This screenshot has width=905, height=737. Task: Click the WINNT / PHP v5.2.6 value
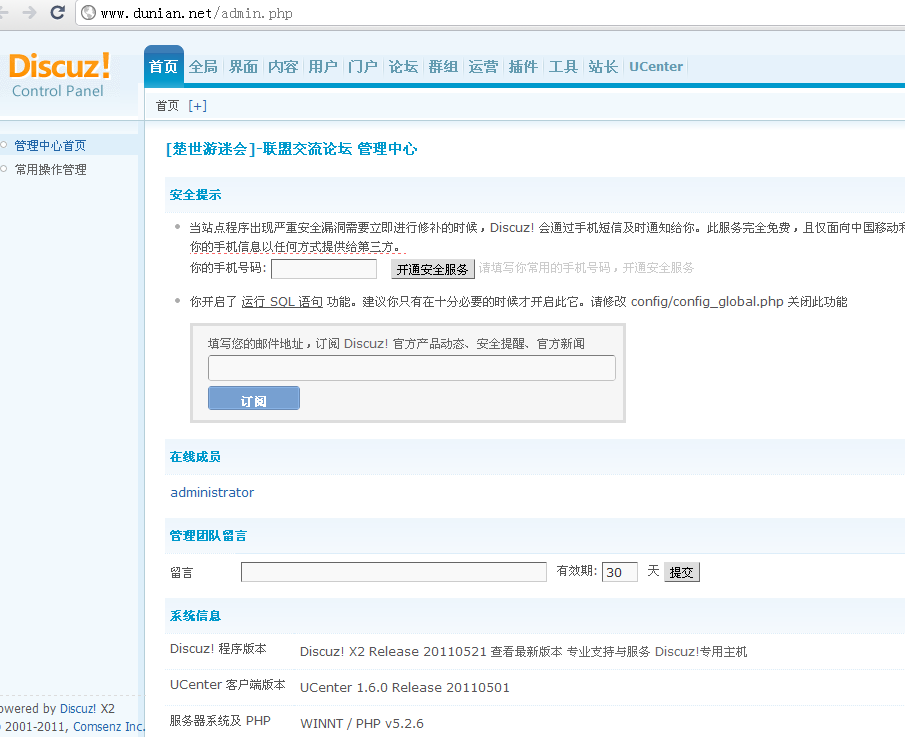point(362,724)
